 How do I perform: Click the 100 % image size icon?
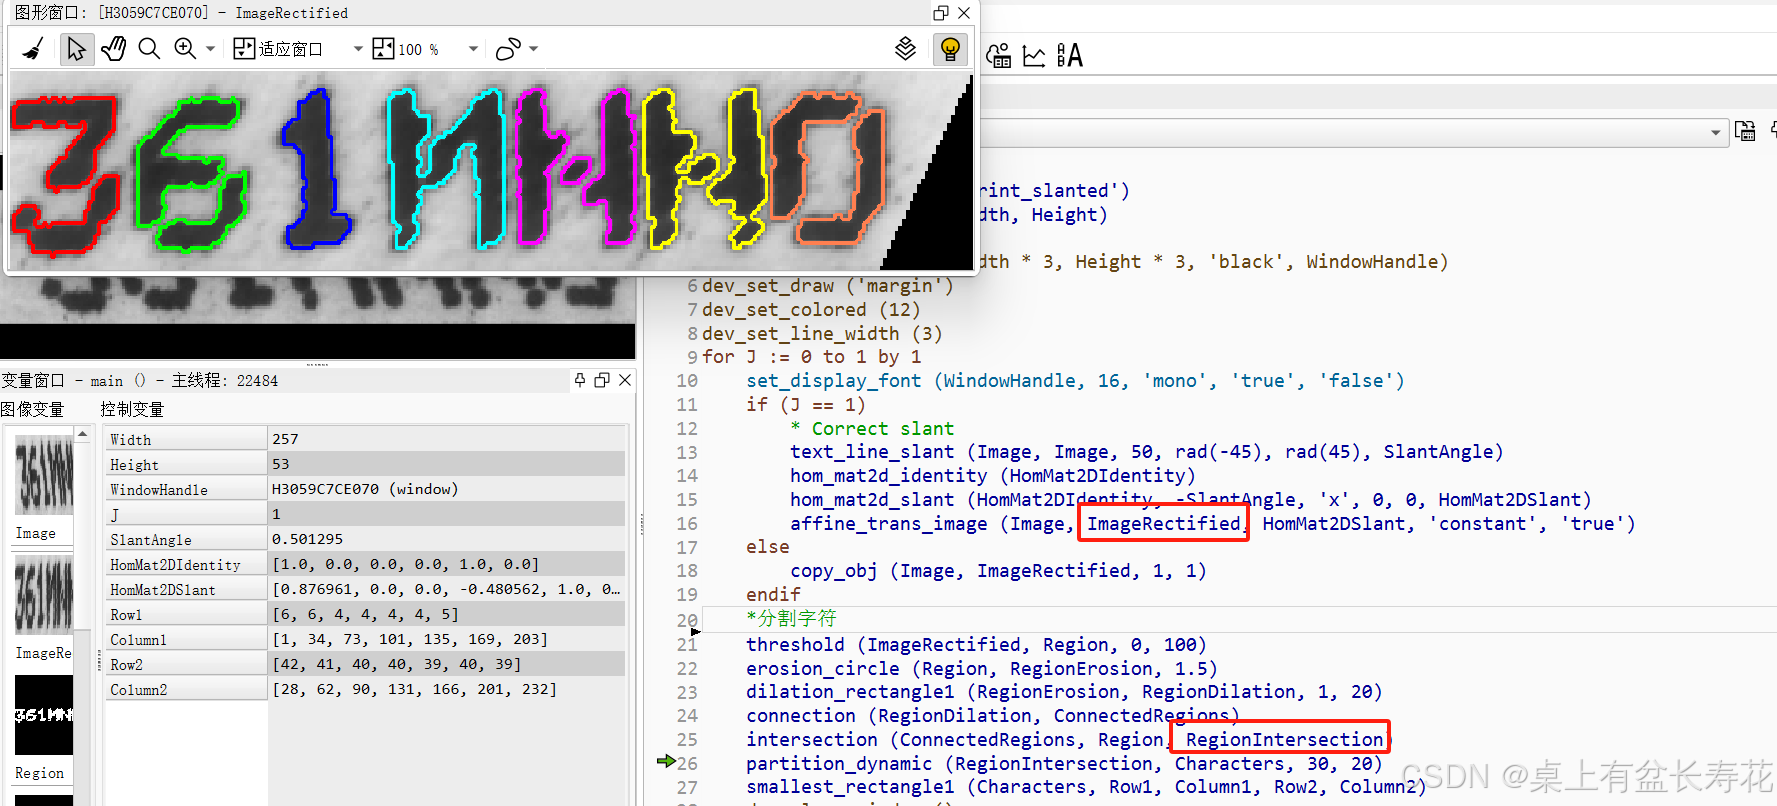(383, 49)
